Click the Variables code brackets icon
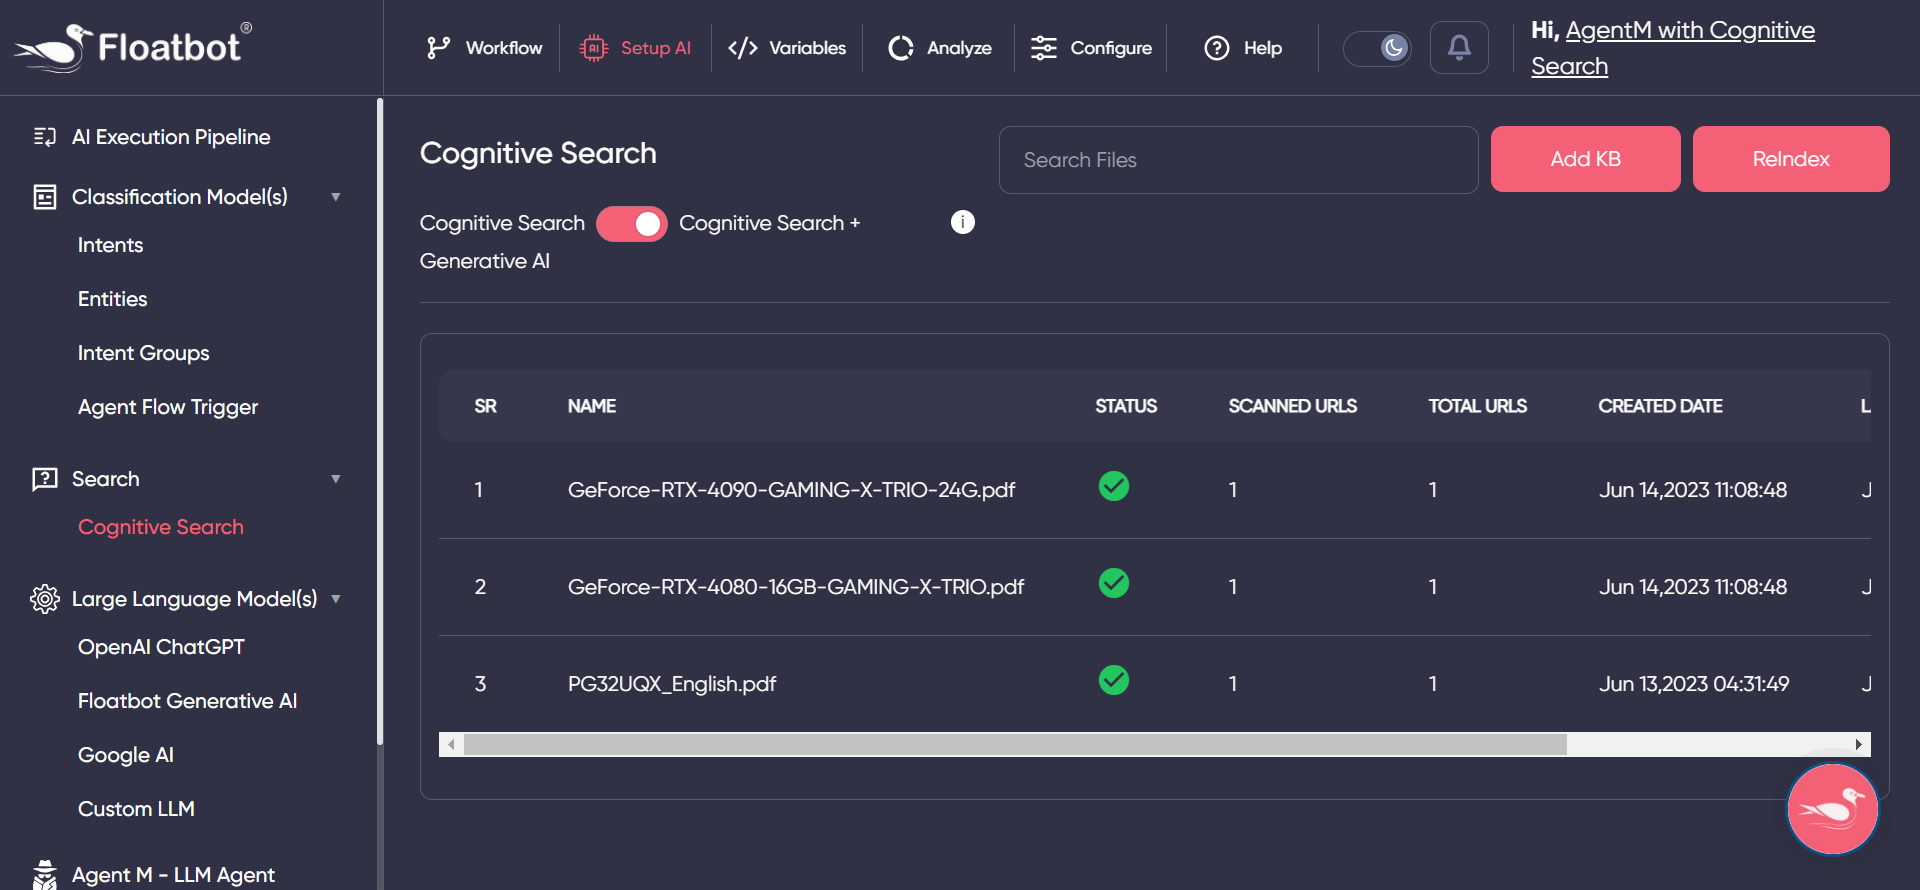Image resolution: width=1920 pixels, height=890 pixels. (743, 48)
